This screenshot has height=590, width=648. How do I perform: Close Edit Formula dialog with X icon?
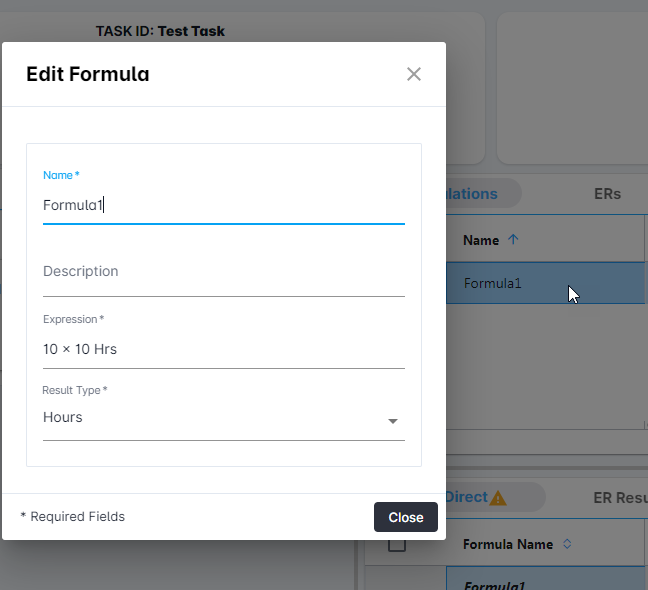(x=414, y=74)
